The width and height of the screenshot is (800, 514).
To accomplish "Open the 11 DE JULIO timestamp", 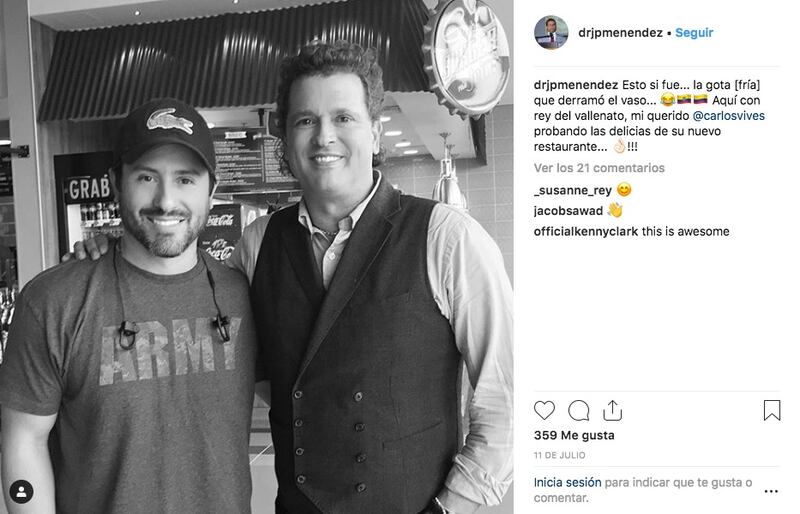I will (559, 455).
